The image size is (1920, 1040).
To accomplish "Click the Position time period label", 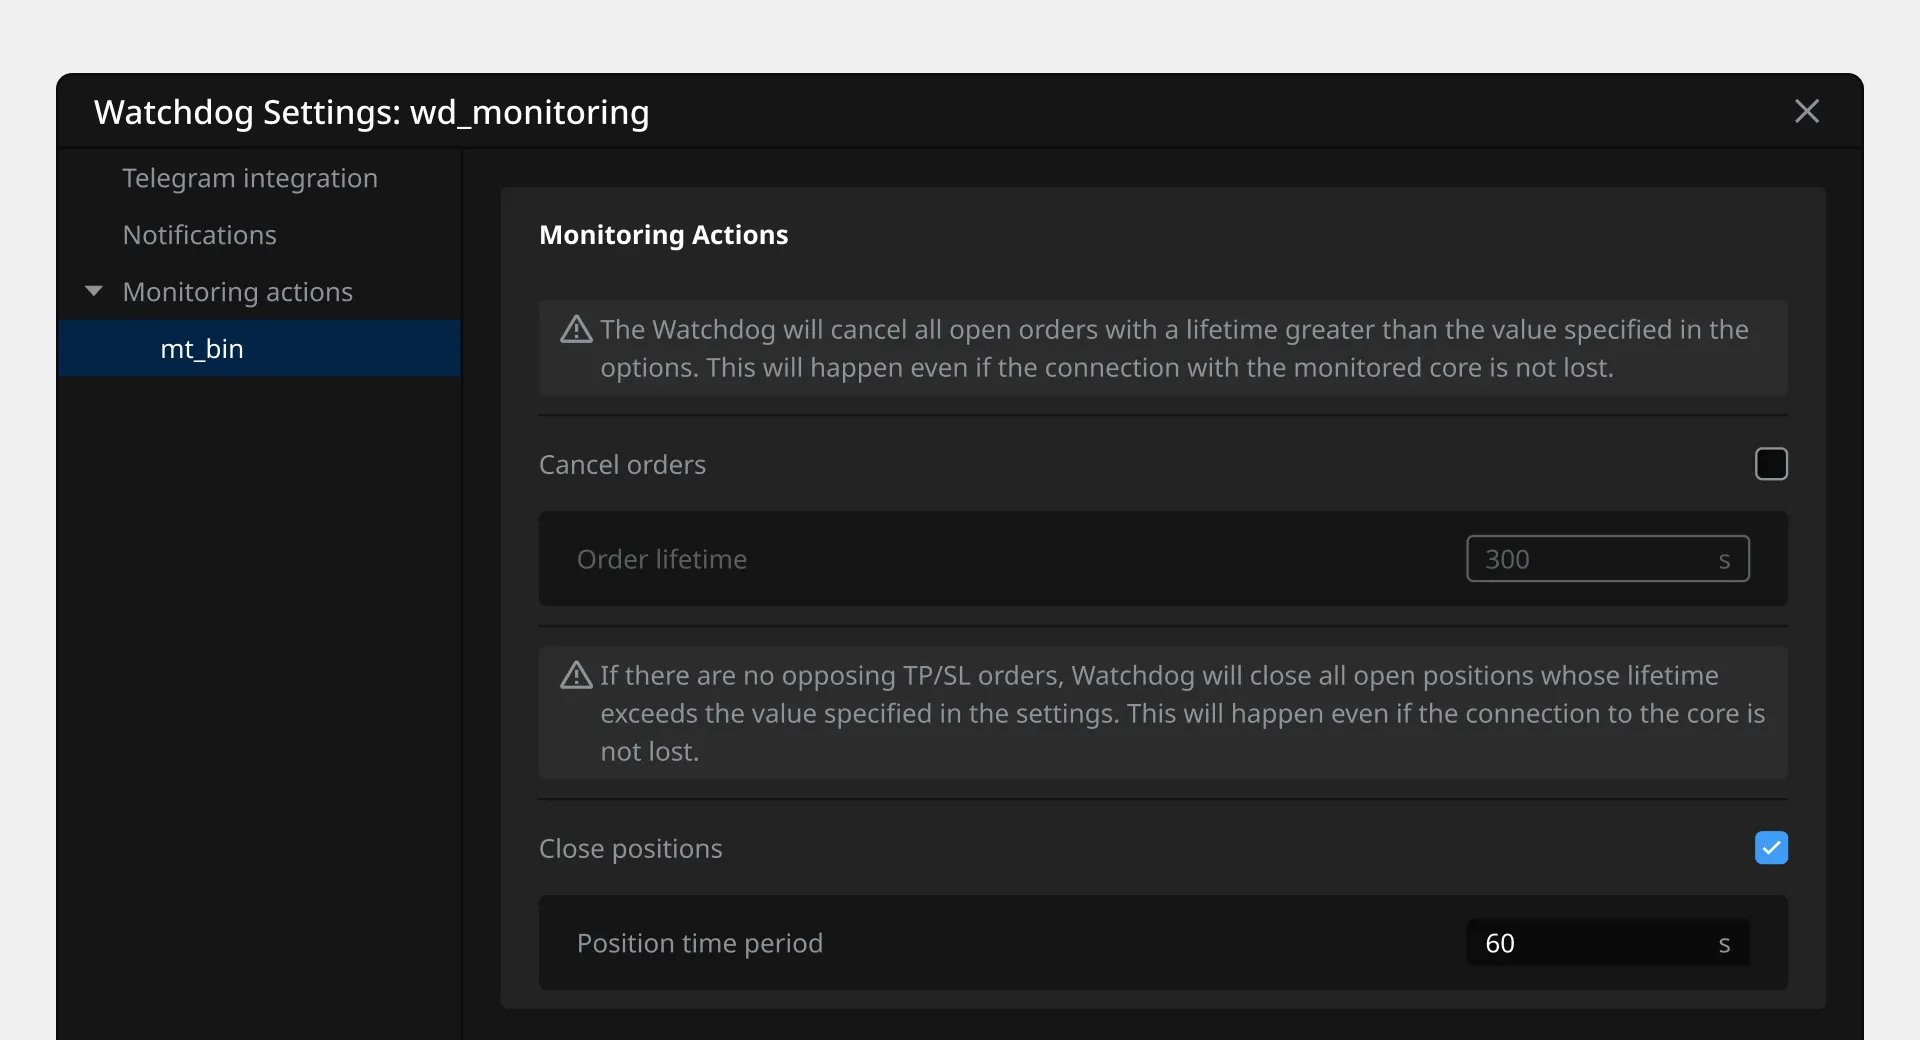I will coord(699,943).
